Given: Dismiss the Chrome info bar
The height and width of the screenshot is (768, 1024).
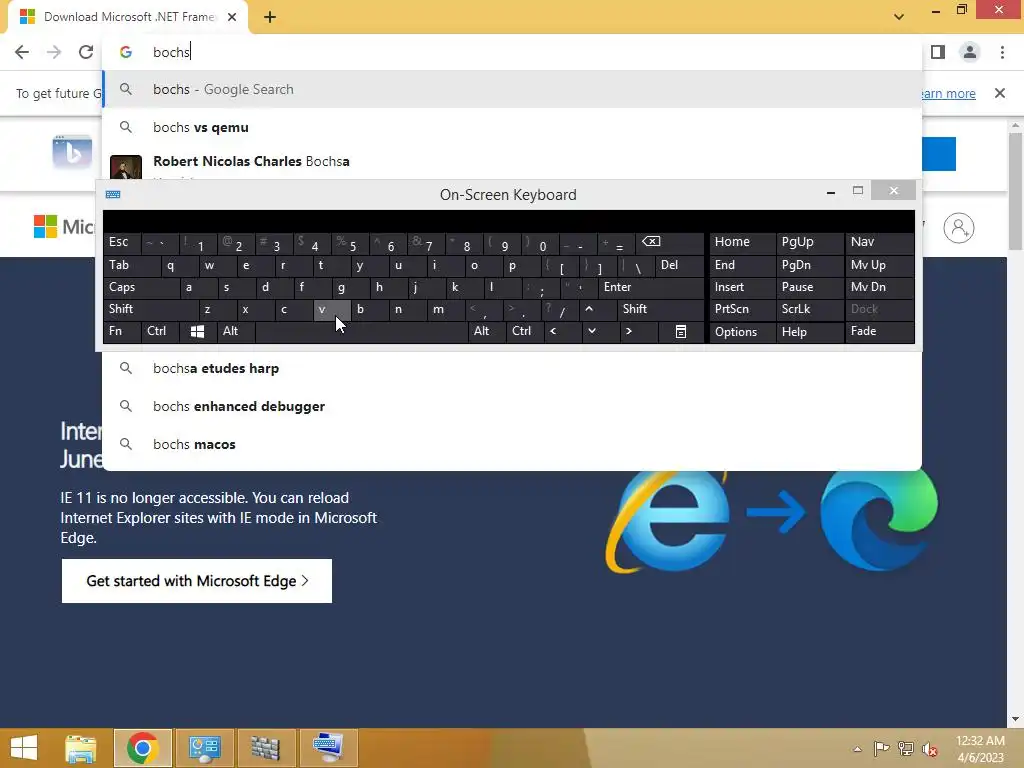Looking at the screenshot, I should pos(1000,93).
